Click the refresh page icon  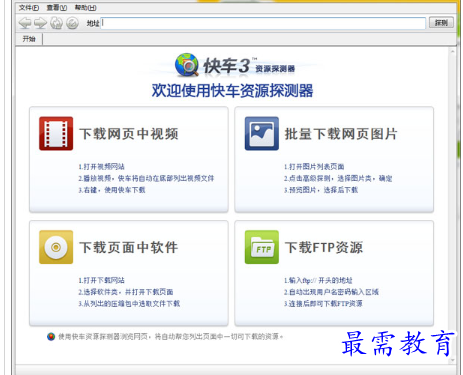point(56,23)
